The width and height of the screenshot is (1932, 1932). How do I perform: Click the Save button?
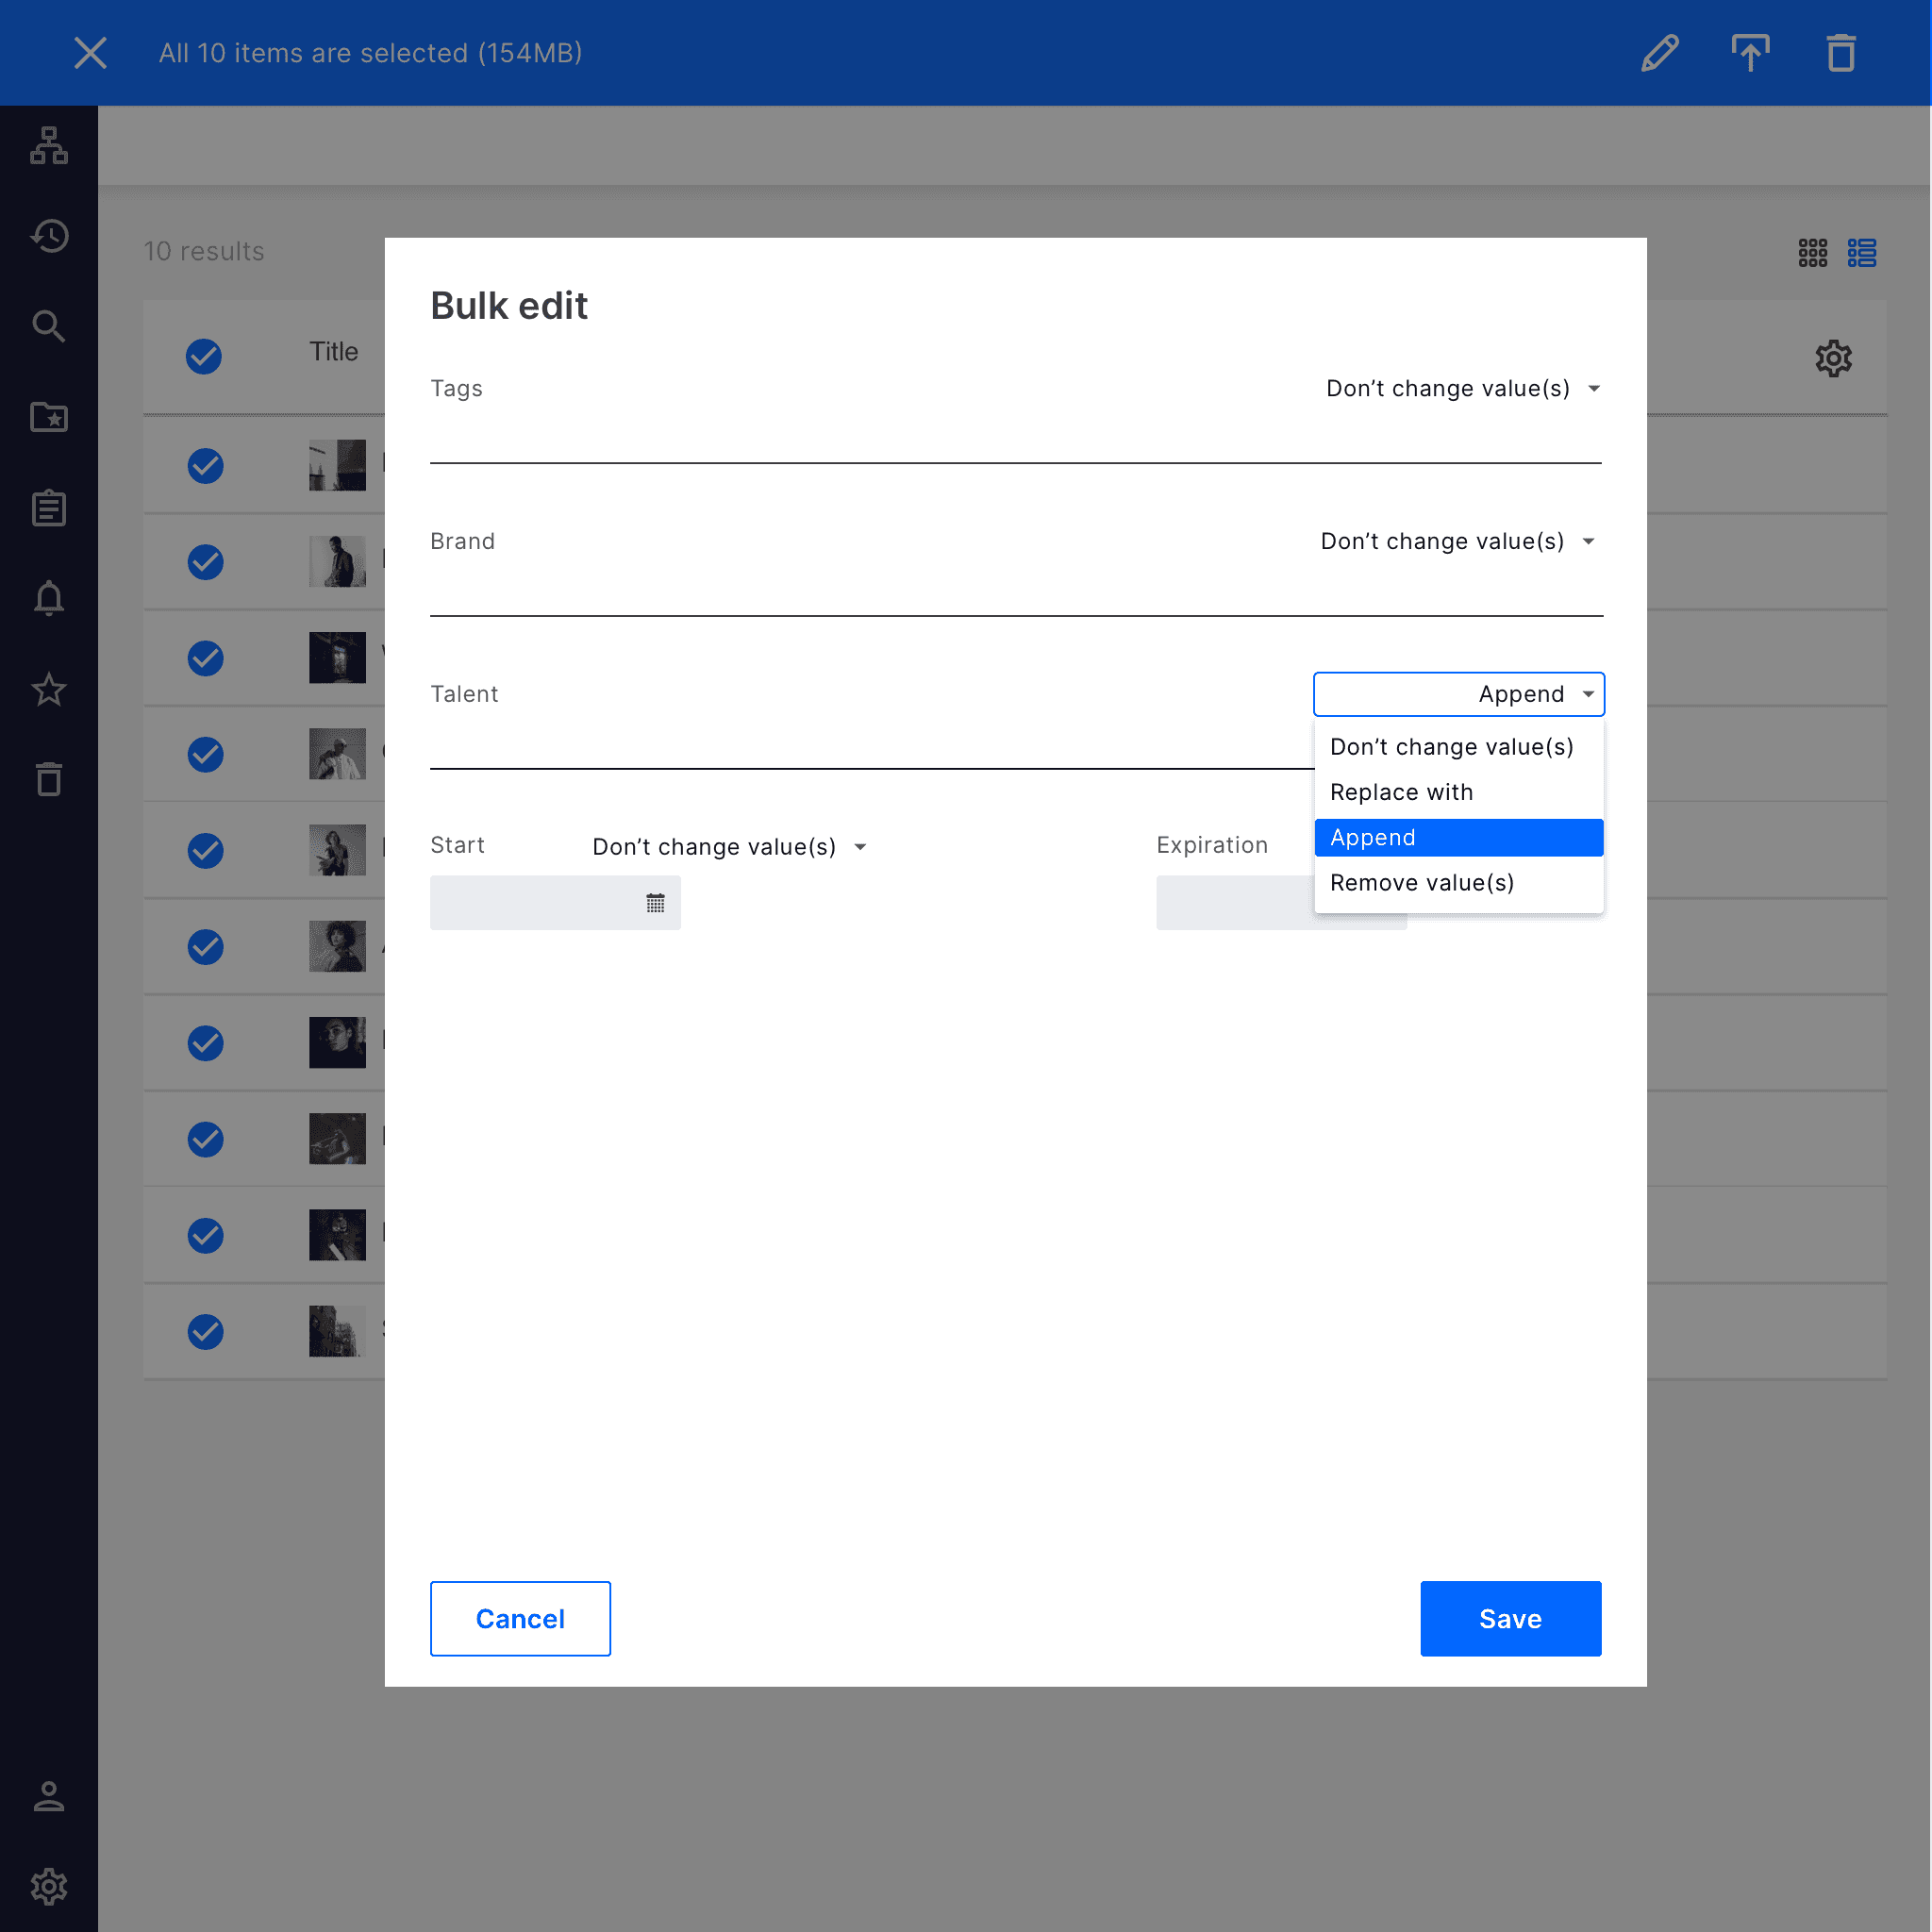click(1510, 1618)
